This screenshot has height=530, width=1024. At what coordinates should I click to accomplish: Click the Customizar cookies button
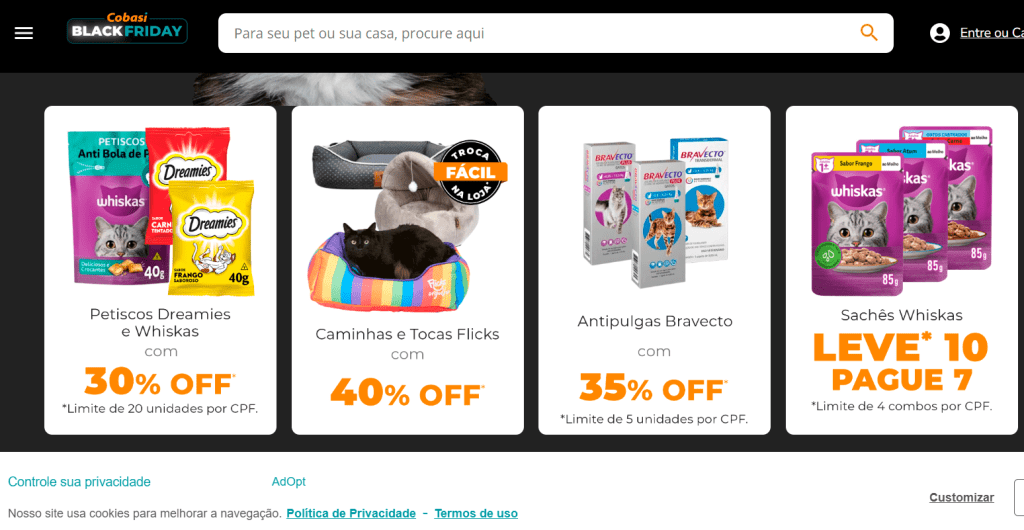tap(961, 497)
